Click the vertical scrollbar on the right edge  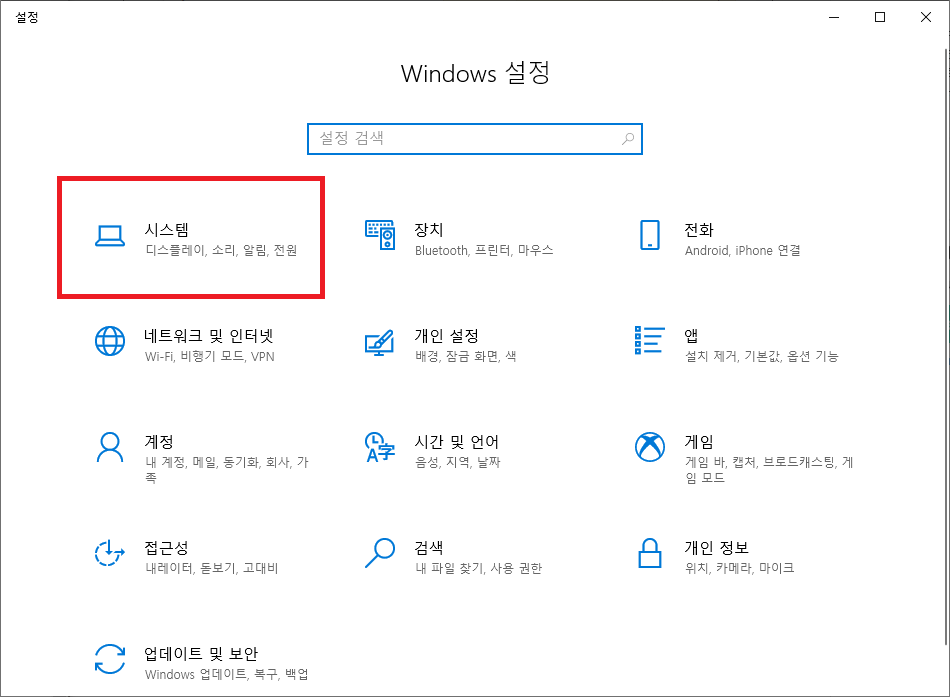(x=946, y=345)
